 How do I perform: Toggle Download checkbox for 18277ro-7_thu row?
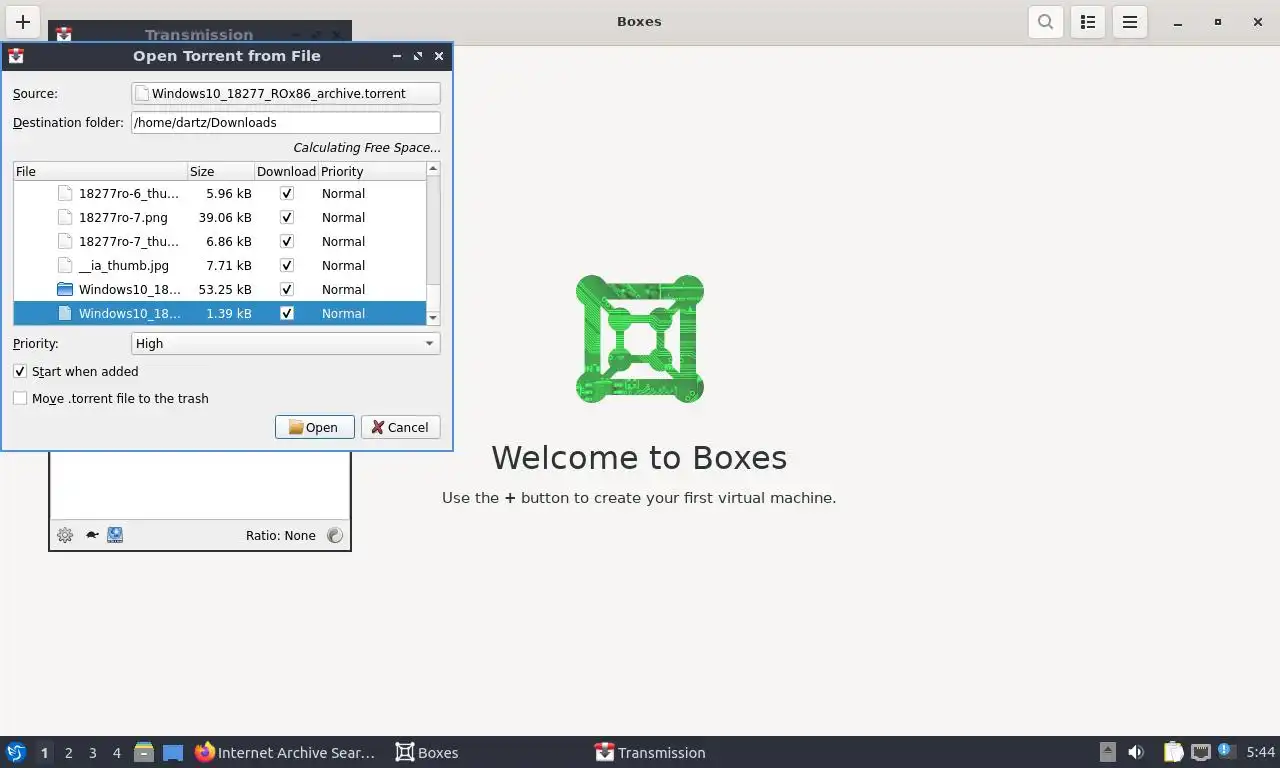(x=287, y=241)
